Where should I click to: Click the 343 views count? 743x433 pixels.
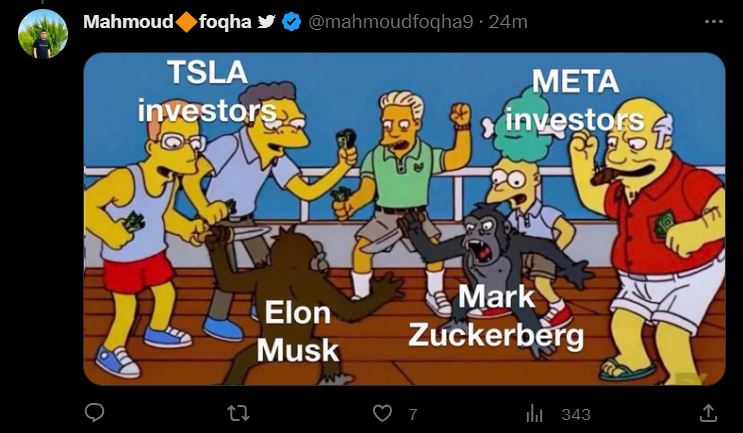click(576, 415)
